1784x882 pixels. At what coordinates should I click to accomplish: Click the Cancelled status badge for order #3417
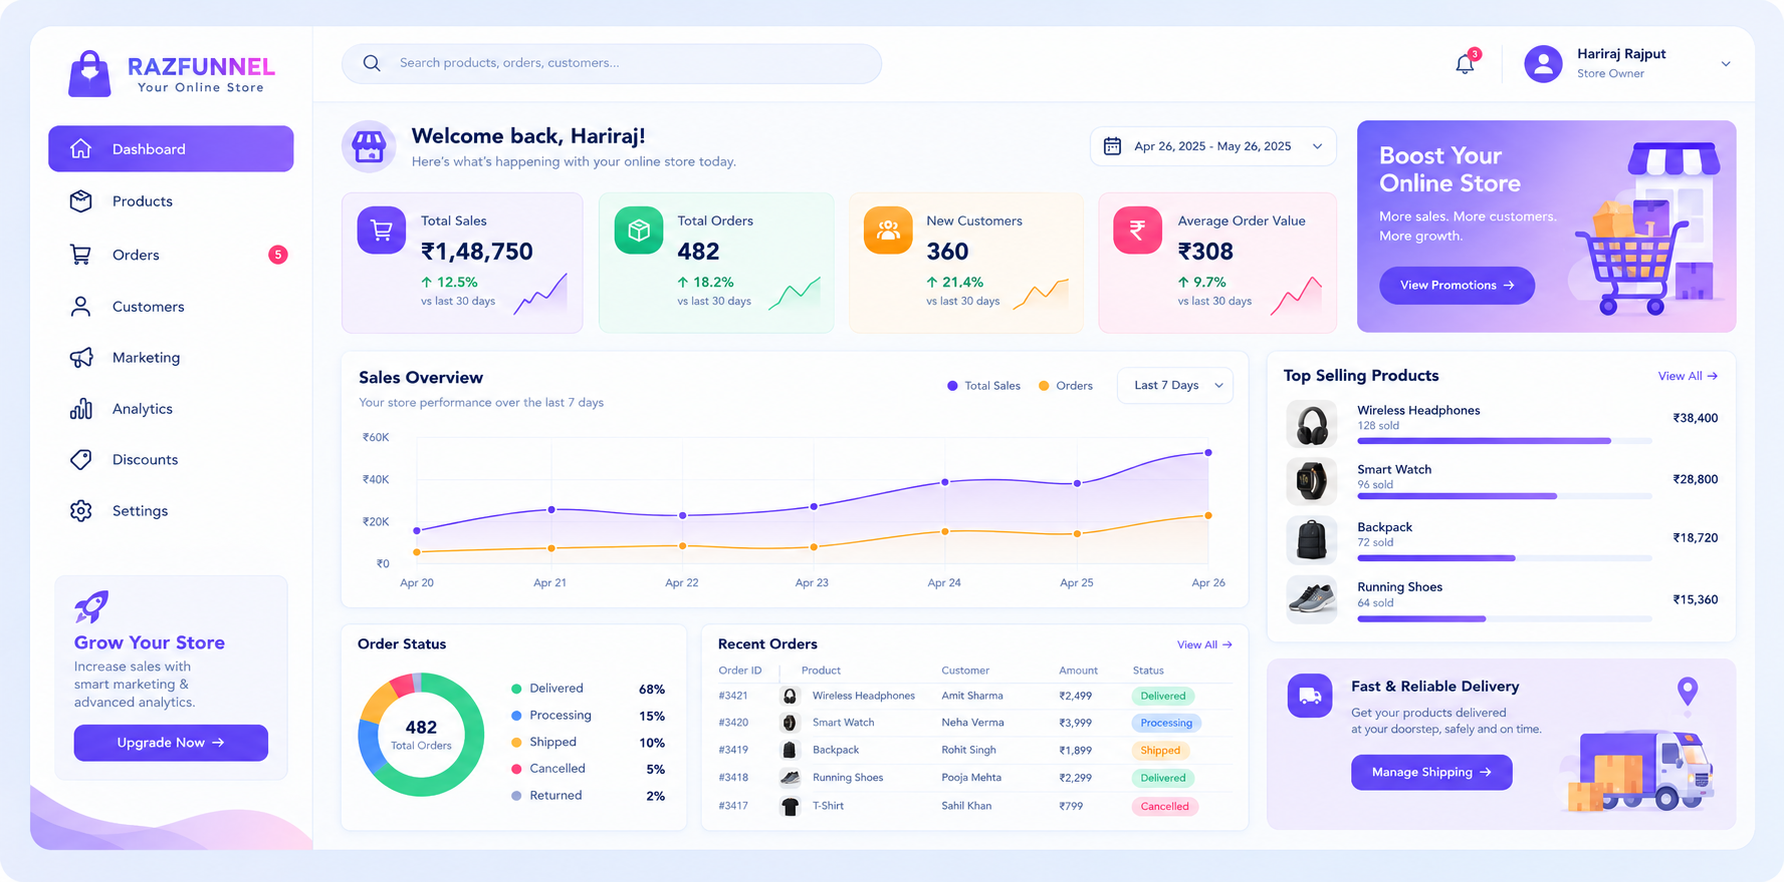click(1165, 806)
